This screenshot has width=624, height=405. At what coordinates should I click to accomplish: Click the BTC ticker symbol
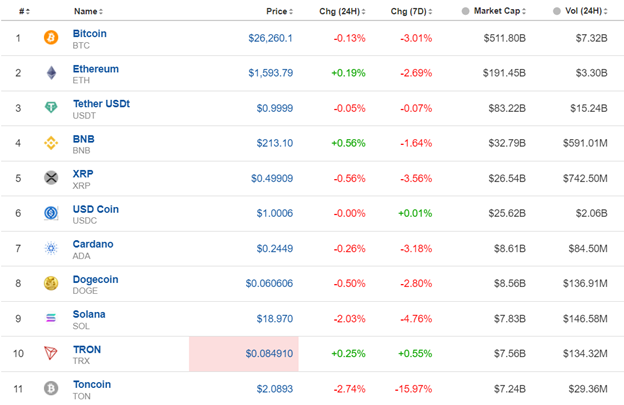(81, 46)
